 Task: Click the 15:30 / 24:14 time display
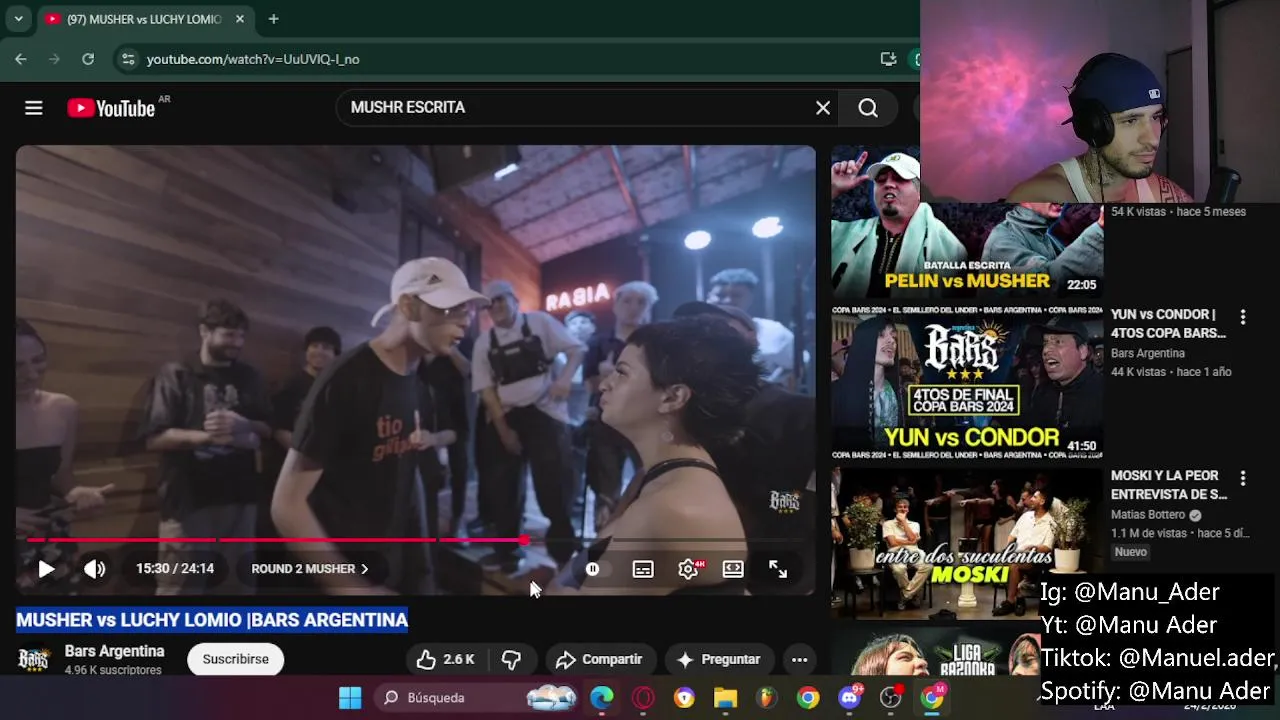[x=175, y=569]
